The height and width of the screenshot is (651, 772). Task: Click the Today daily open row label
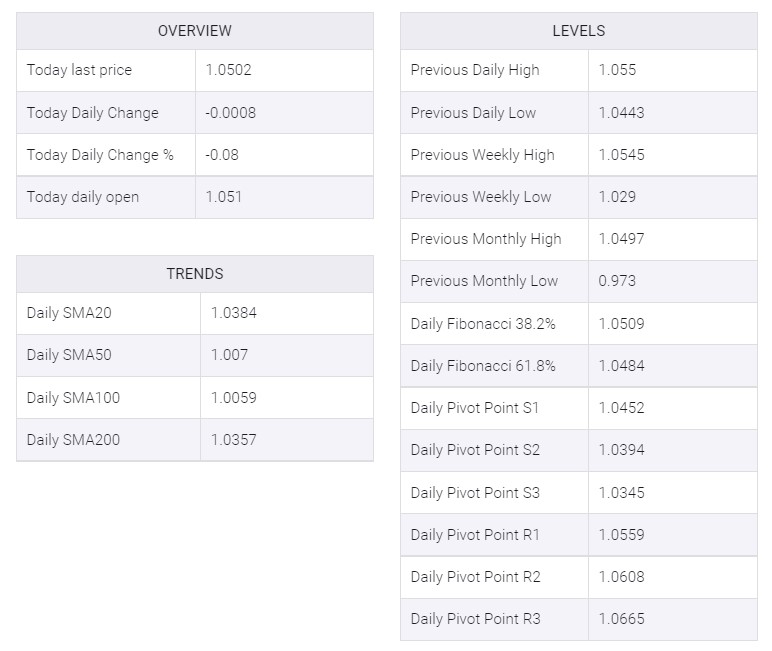pos(83,197)
